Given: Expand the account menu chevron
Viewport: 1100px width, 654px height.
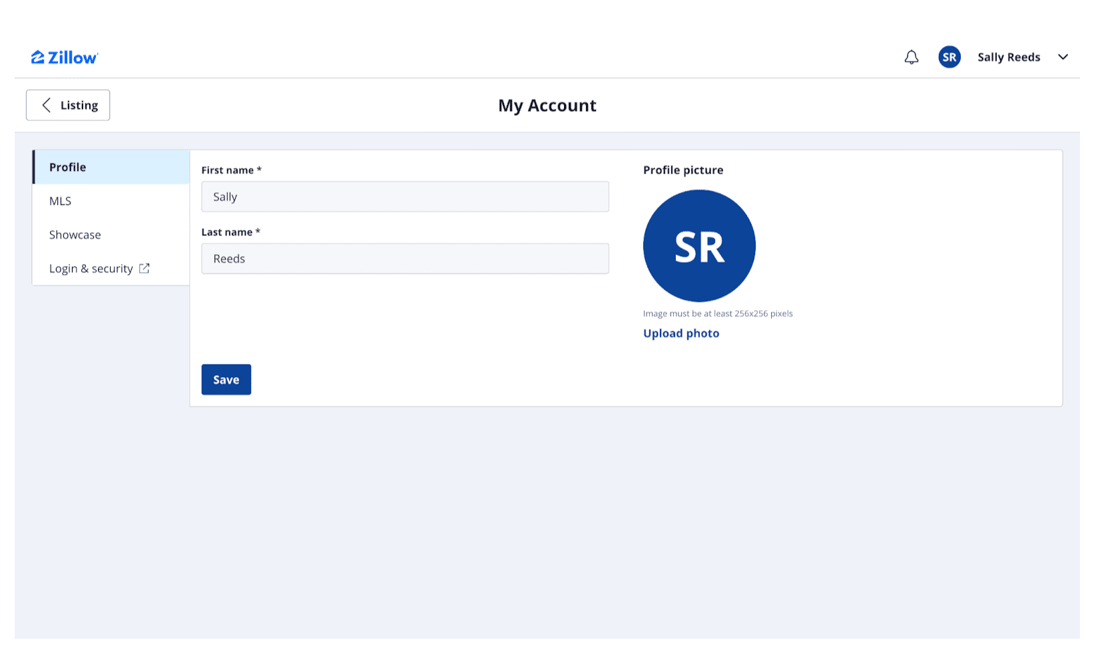Looking at the screenshot, I should point(1063,57).
